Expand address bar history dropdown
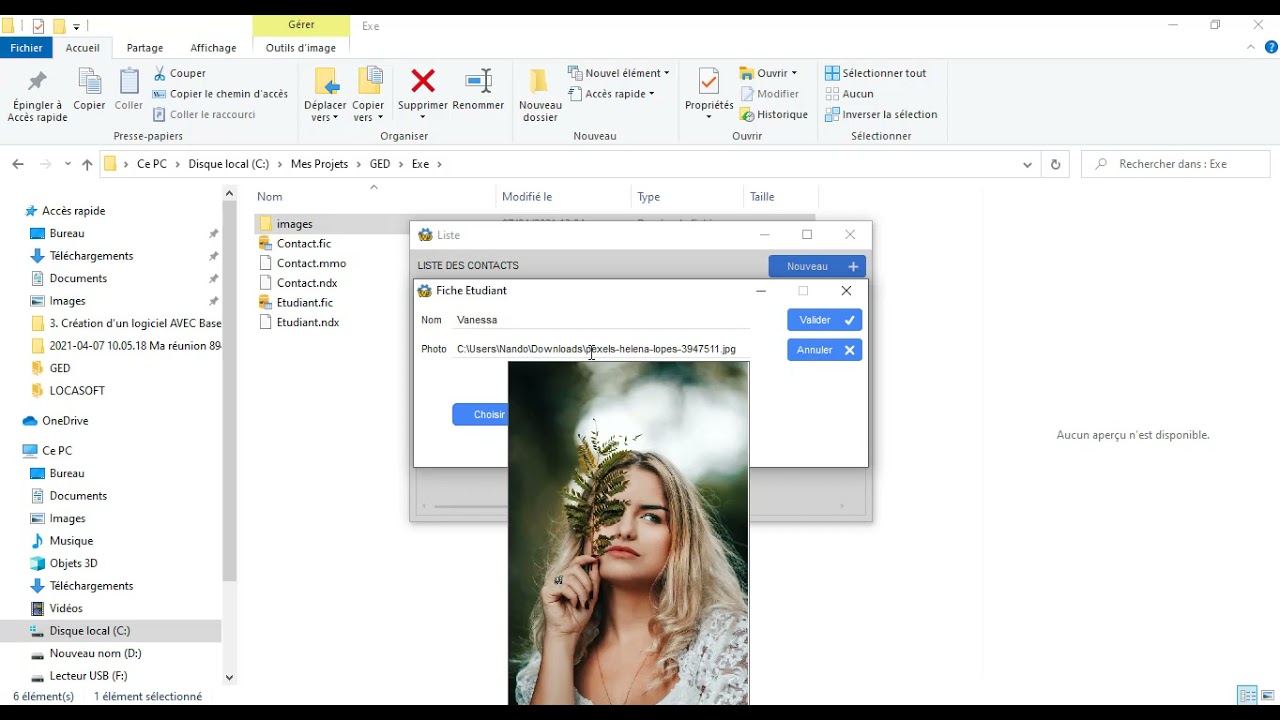Screen dimensions: 1280x720 point(1027,164)
